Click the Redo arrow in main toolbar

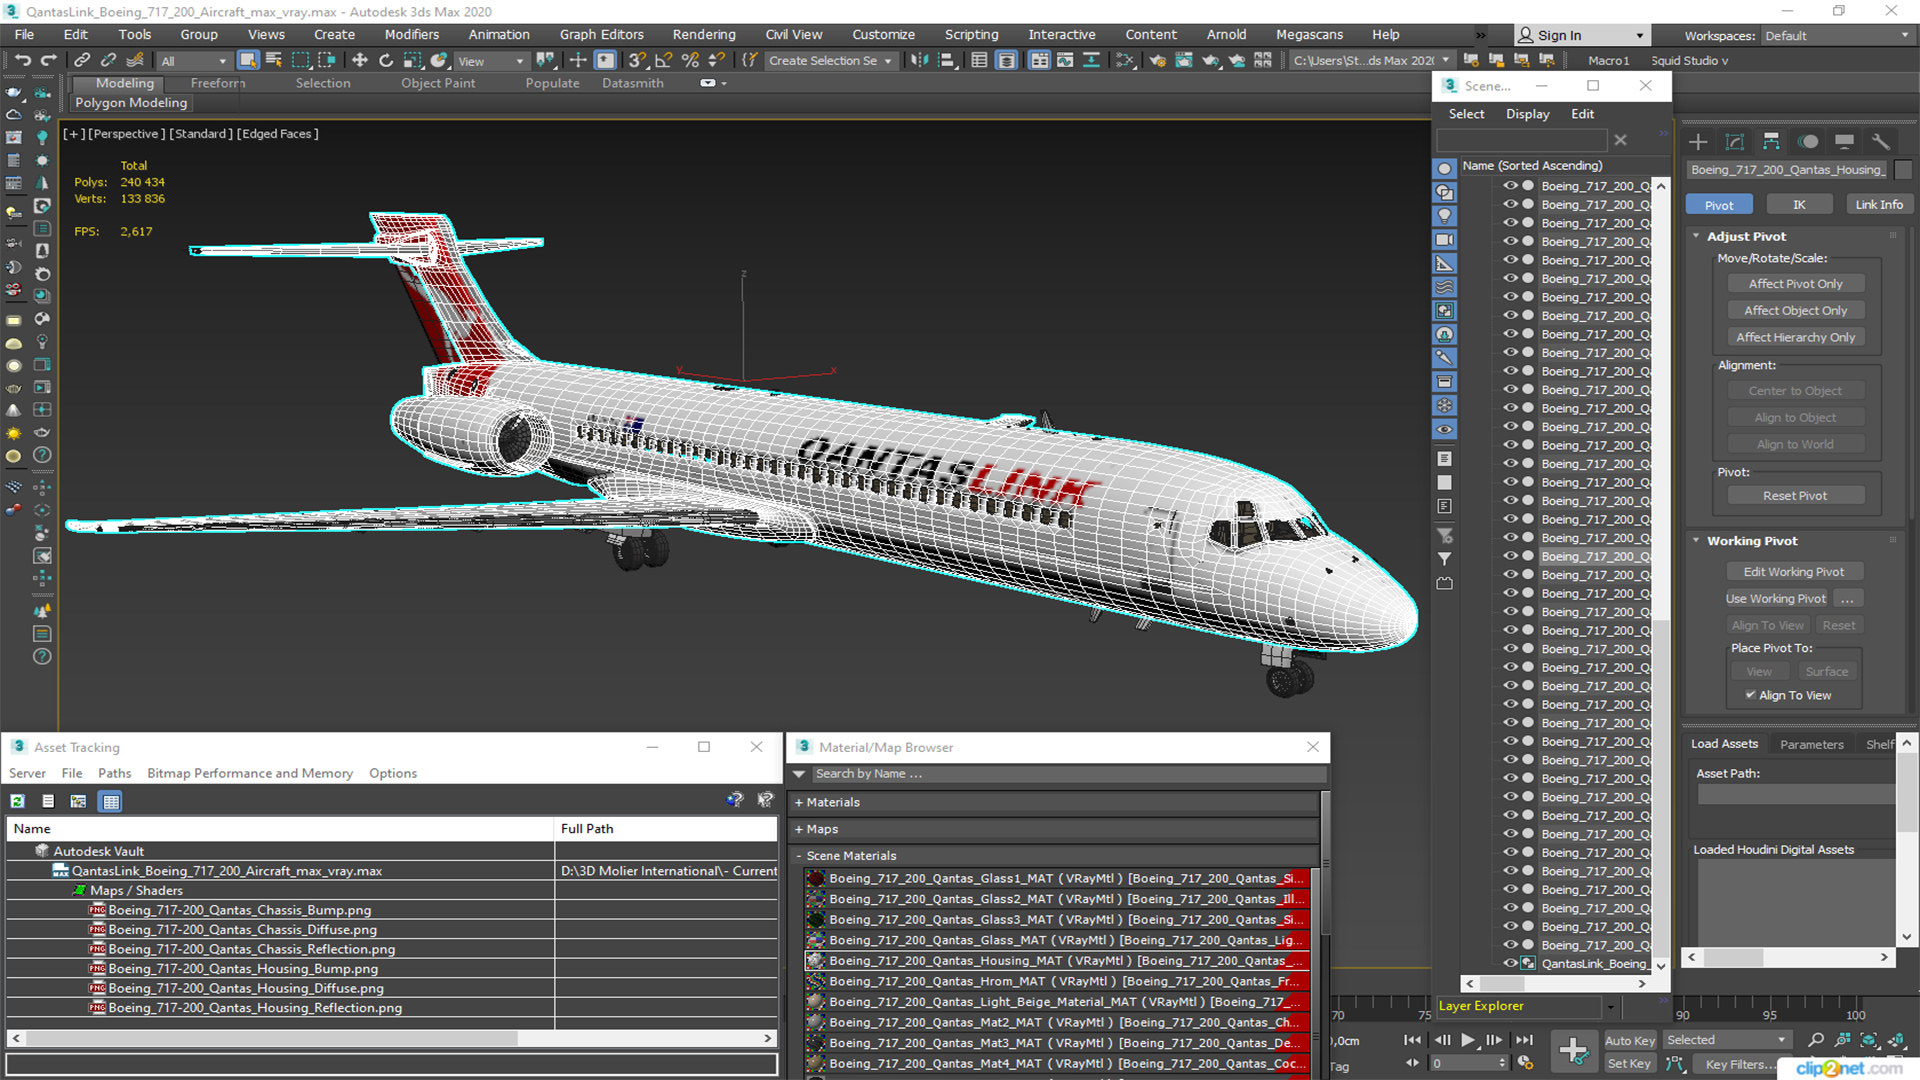pyautogui.click(x=48, y=61)
